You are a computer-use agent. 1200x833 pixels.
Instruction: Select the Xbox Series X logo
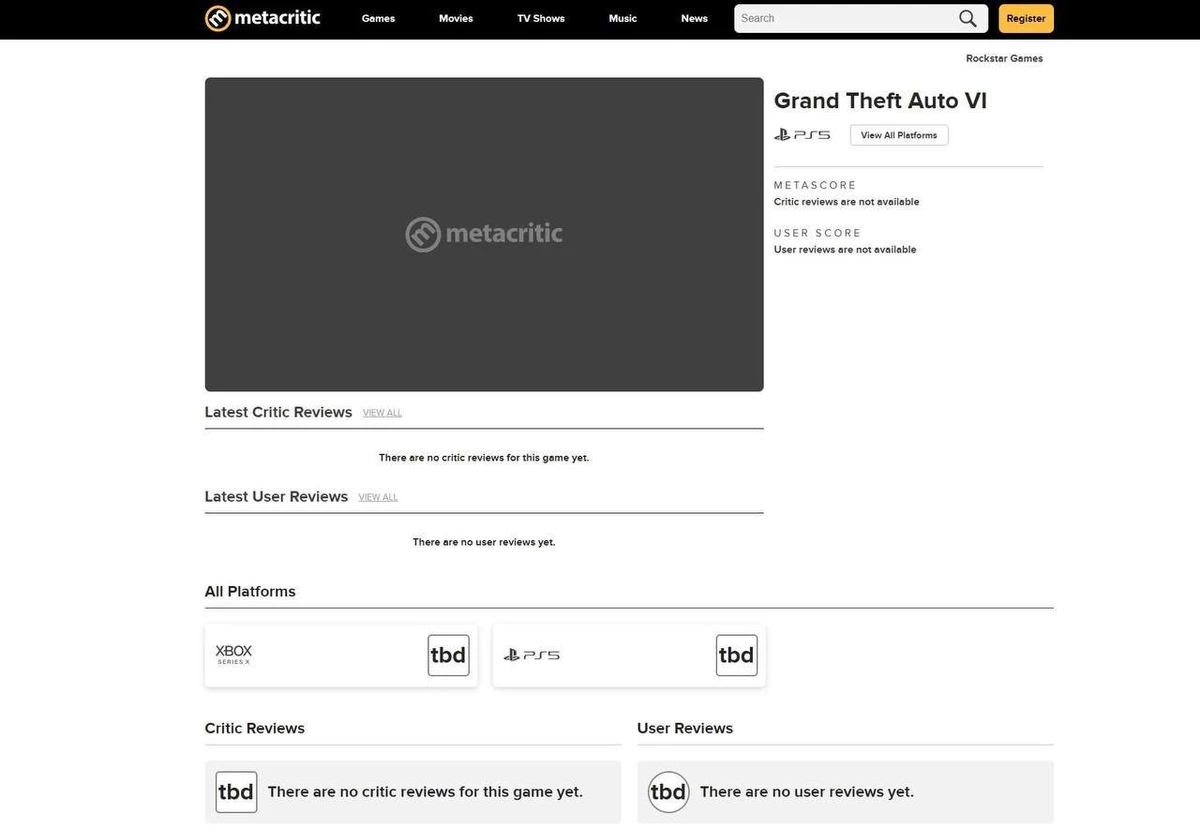coord(234,655)
